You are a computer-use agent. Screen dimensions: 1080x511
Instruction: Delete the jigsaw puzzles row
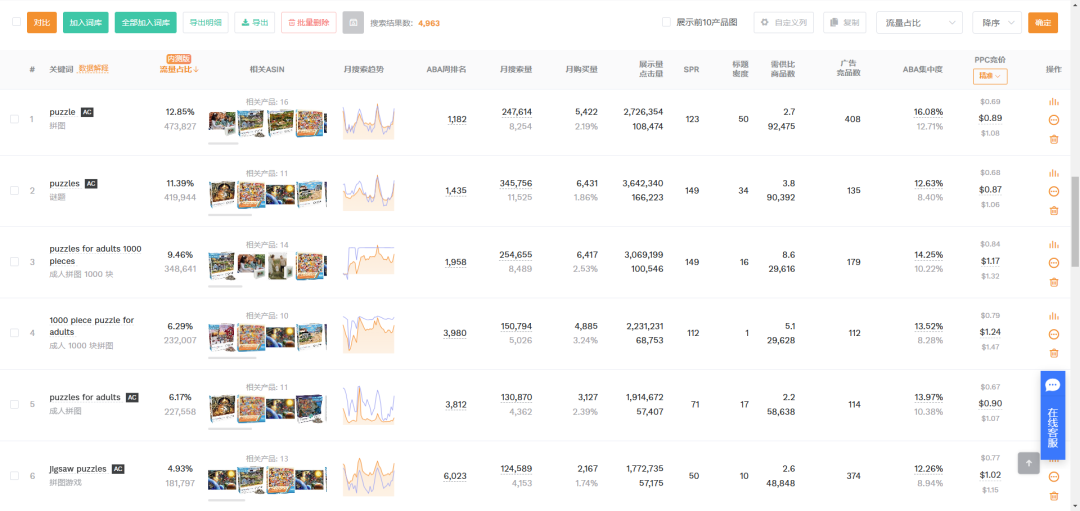[x=1053, y=496]
